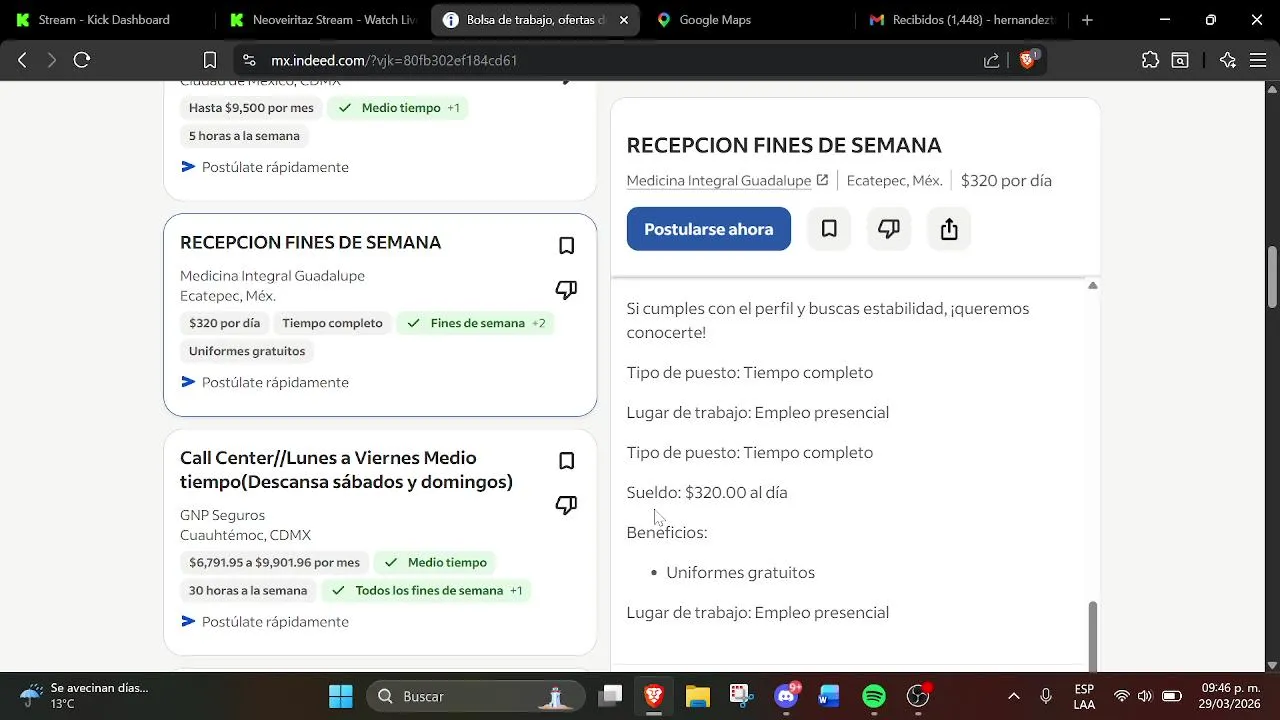The height and width of the screenshot is (720, 1280).
Task: Go back using the browser back arrow
Action: 22,60
